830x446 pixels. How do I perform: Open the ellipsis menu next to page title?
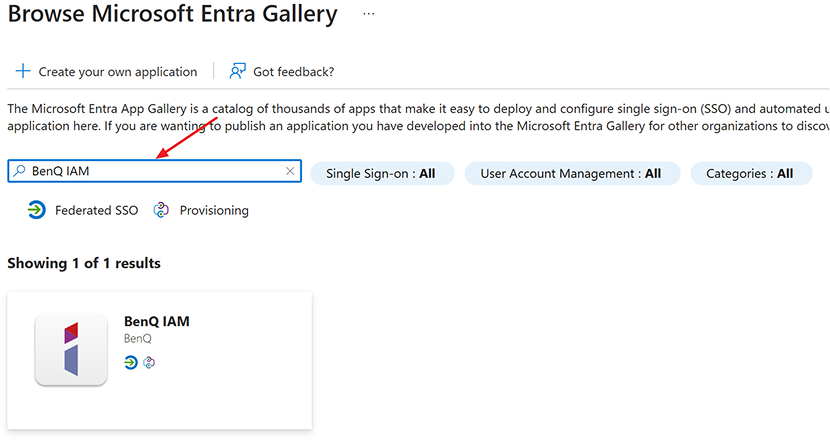coord(369,15)
